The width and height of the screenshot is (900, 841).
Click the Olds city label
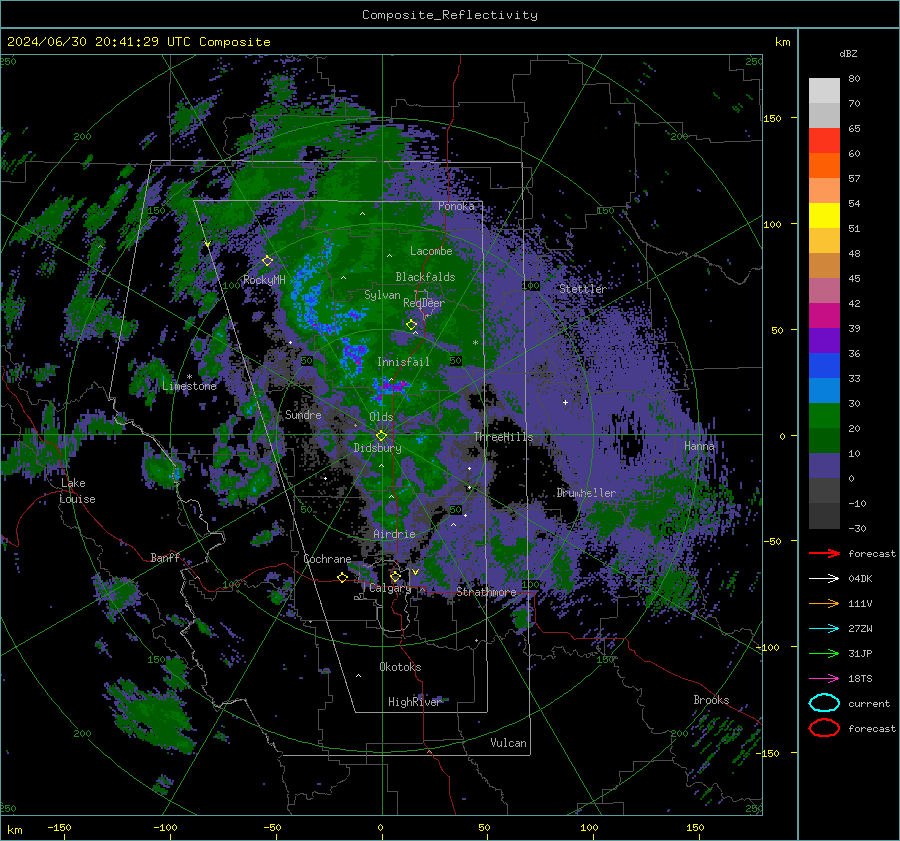(x=381, y=417)
